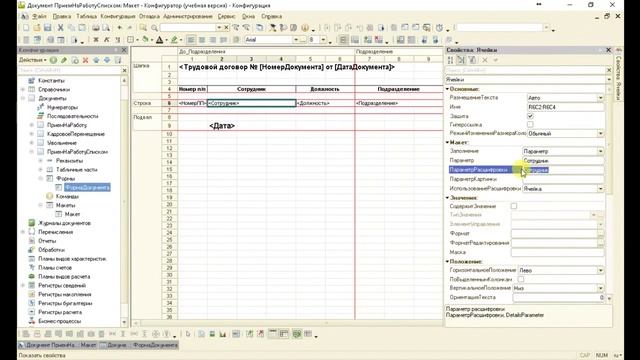Click the <Дата> cell in the template
Viewport: 640px width, 360px height.
222,126
